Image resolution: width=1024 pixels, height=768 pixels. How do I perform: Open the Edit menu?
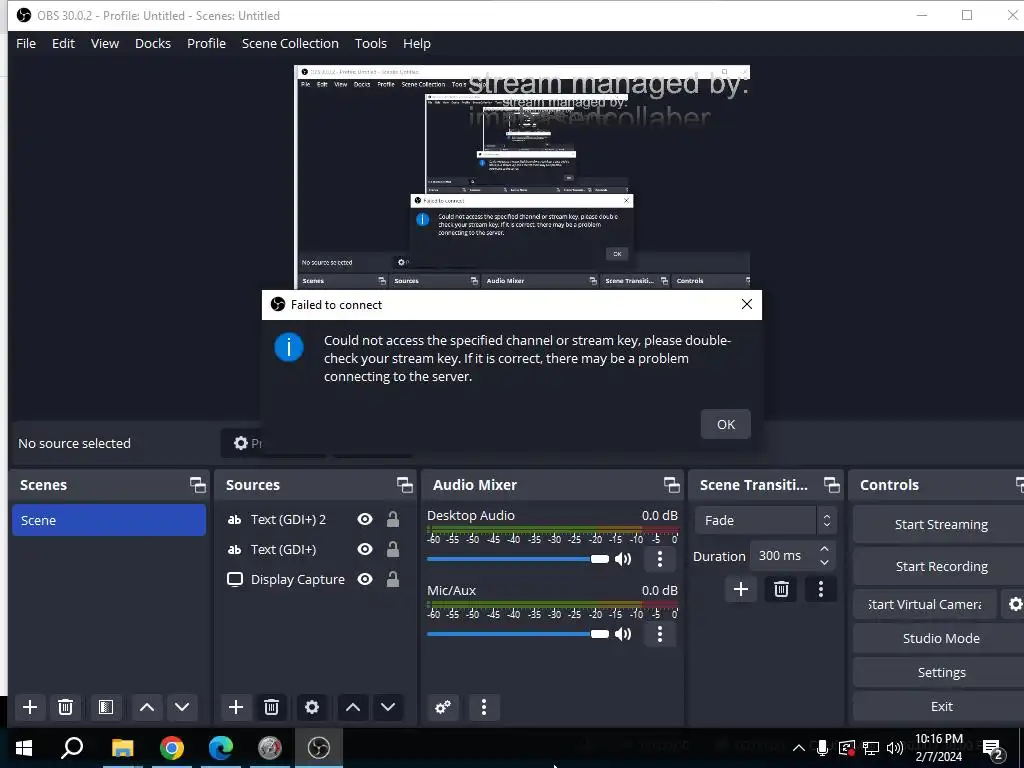(63, 43)
